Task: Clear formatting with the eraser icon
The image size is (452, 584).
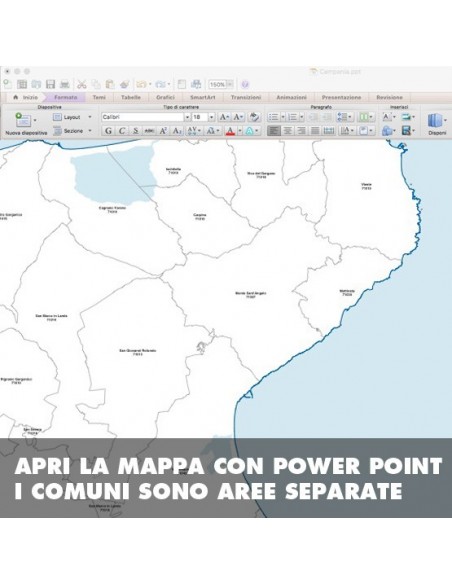Action: pyautogui.click(x=254, y=117)
